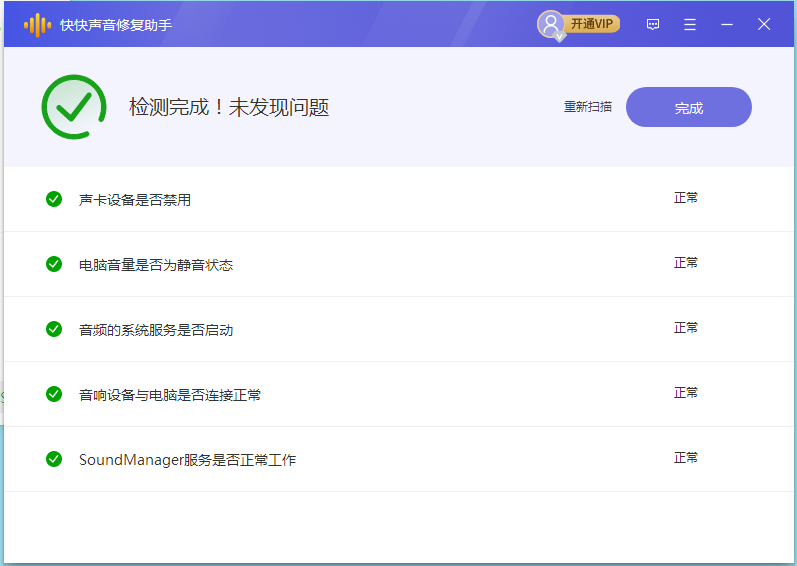Open the user avatar account icon
The image size is (797, 566).
click(550, 24)
